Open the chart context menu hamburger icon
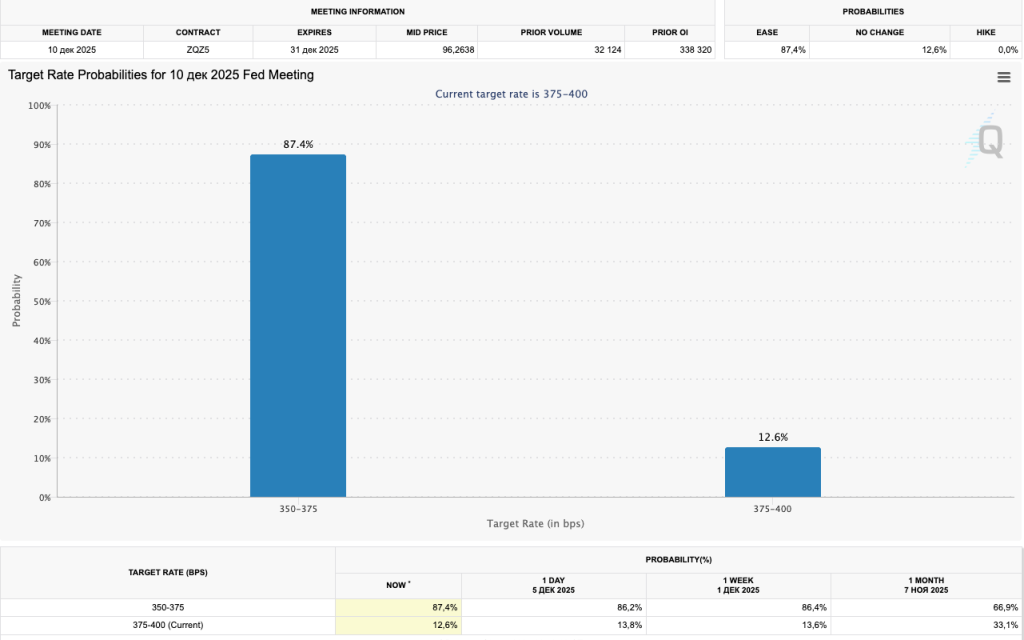The height and width of the screenshot is (640, 1024). (1003, 78)
